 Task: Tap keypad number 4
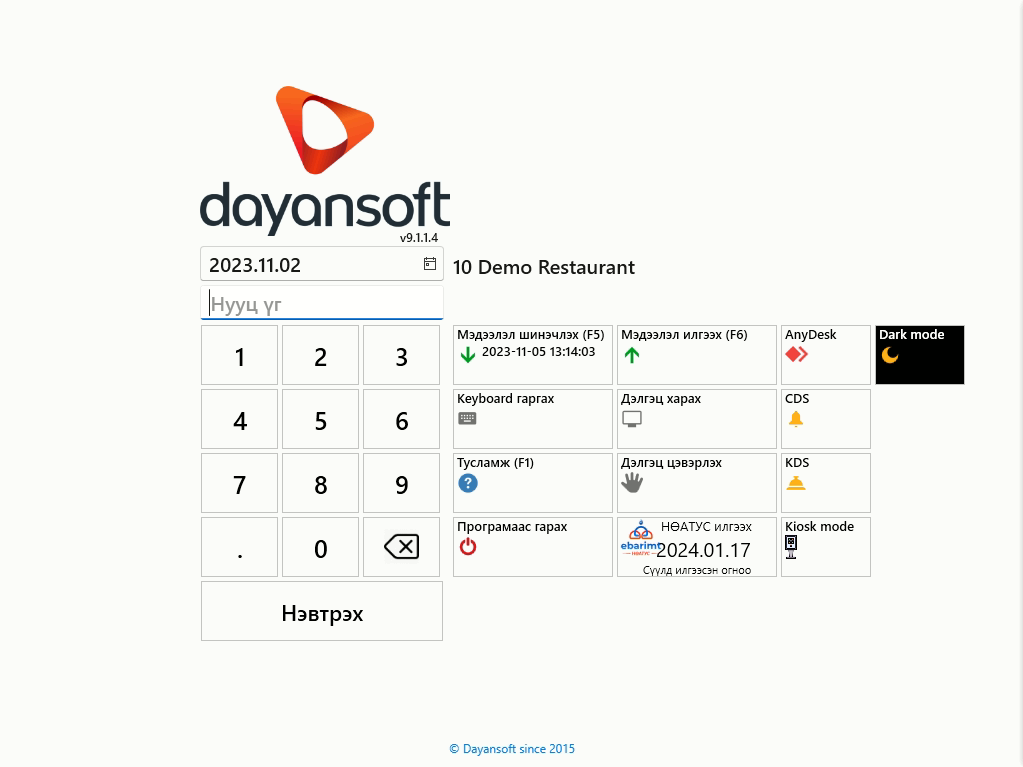pos(239,419)
